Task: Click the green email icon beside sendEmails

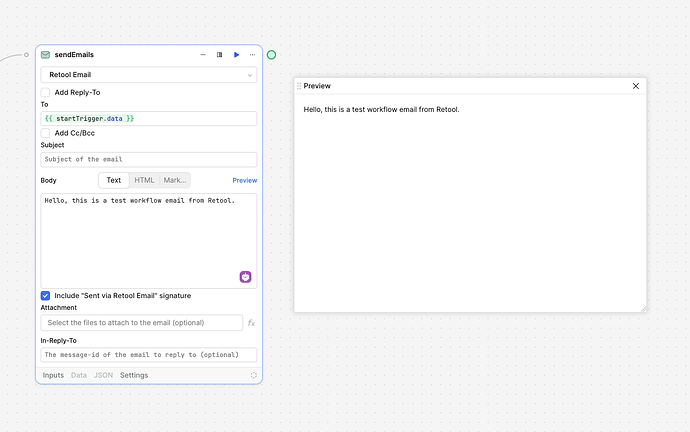Action: coord(46,55)
